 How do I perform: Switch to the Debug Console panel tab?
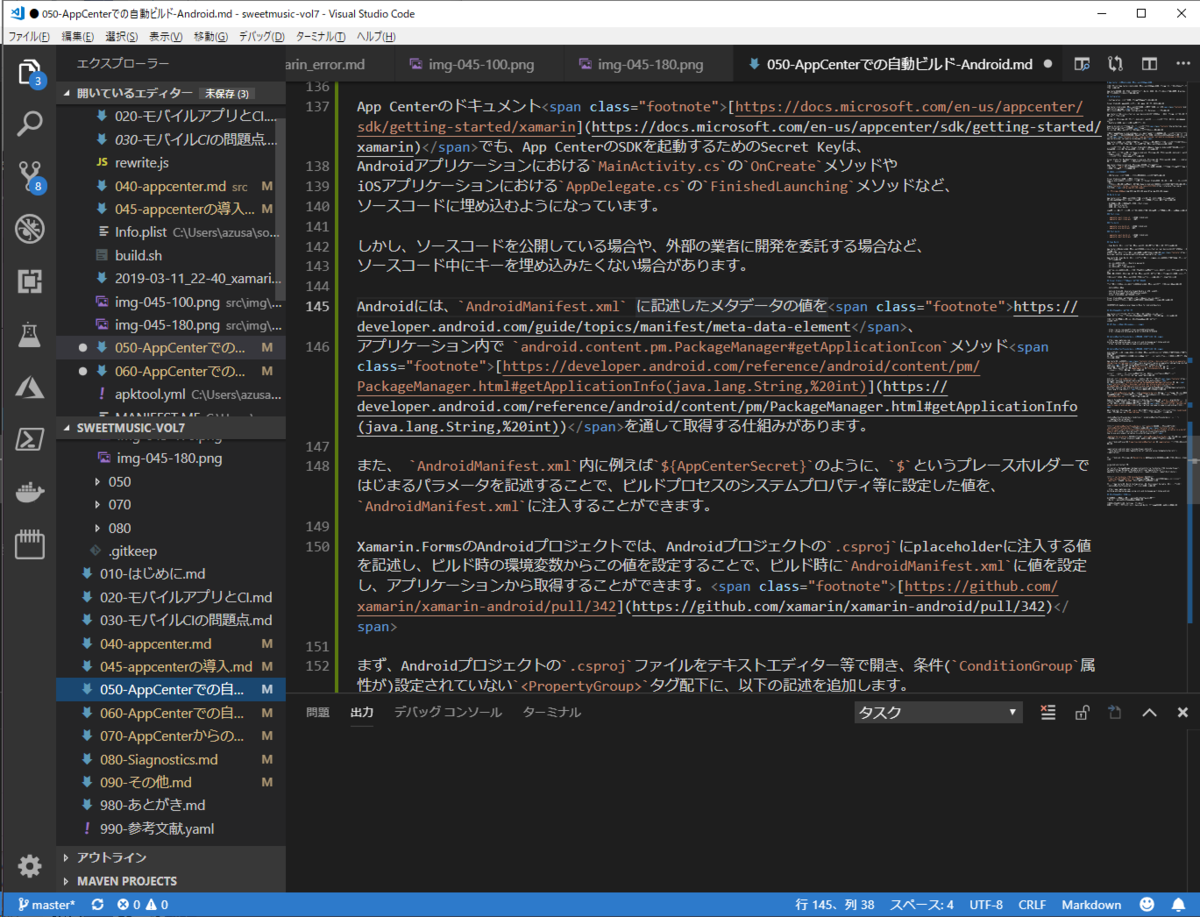(x=447, y=713)
